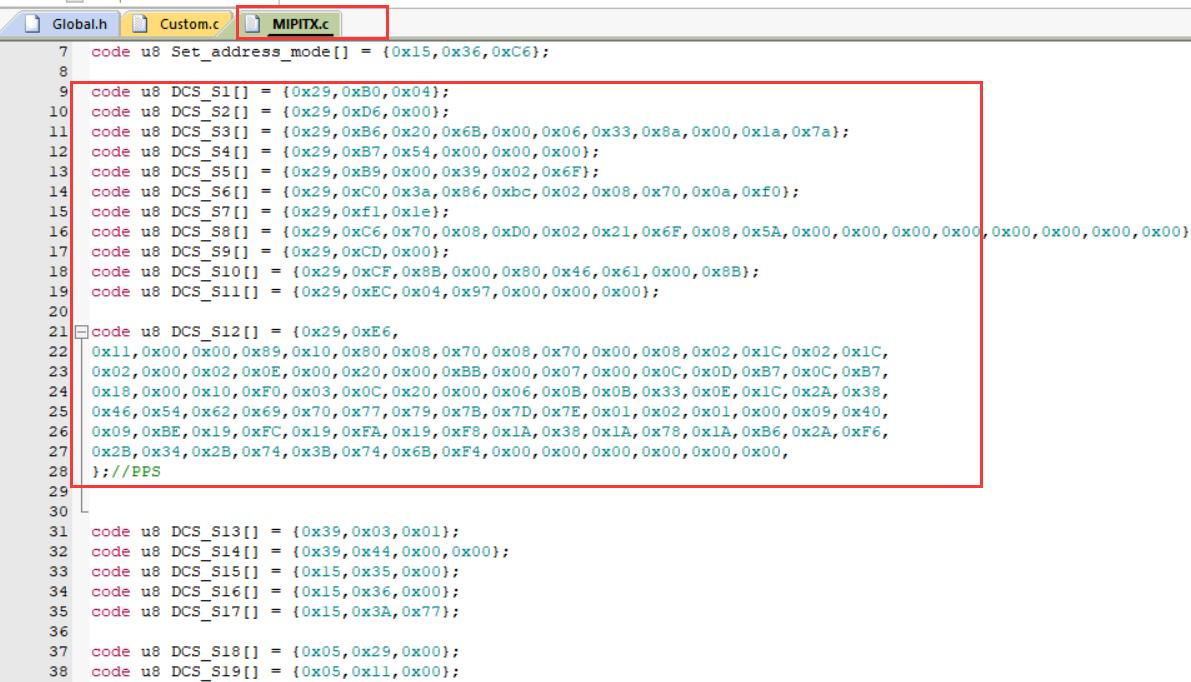Screen dimensions: 1191x682
Task: Click line number 31 in the margin
Action: click(x=58, y=532)
